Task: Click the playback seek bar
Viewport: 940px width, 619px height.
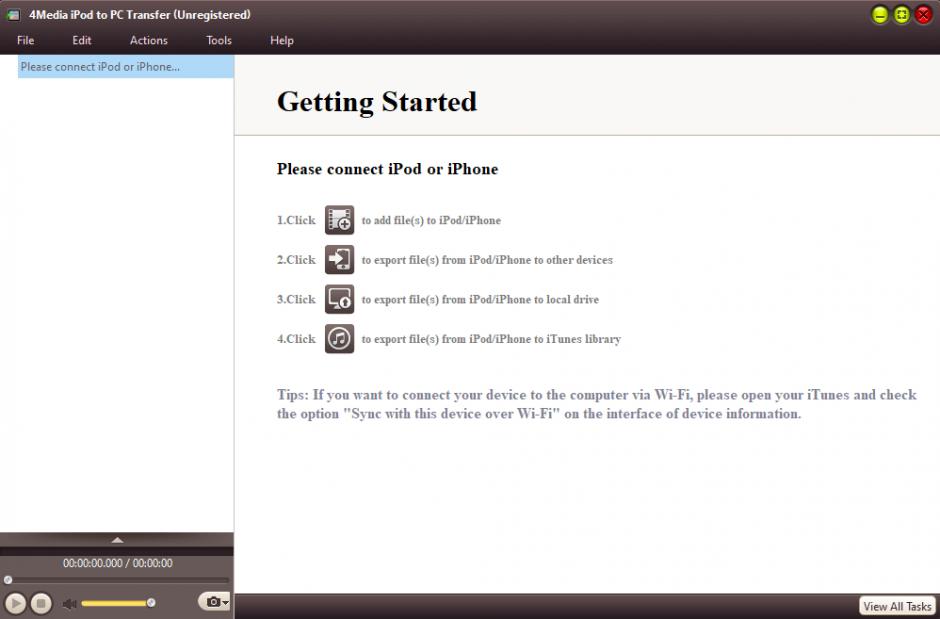Action: point(117,580)
